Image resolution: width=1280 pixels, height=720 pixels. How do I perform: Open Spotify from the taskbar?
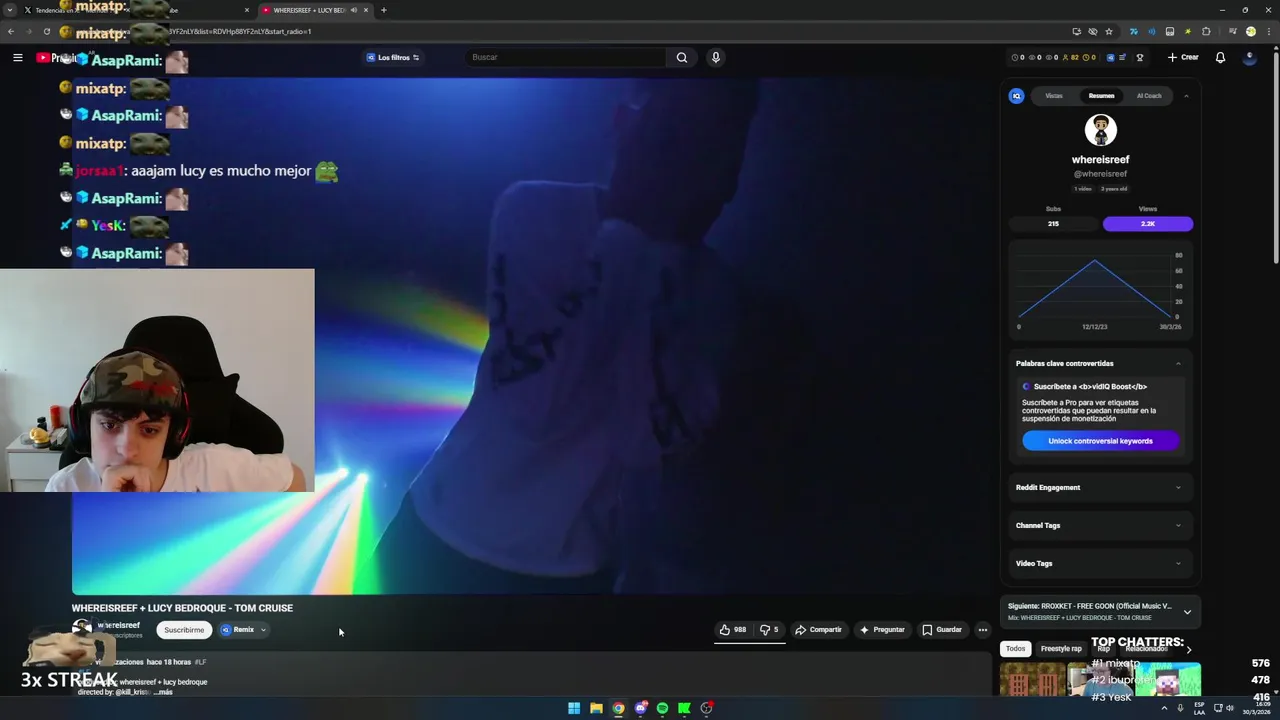coord(662,708)
